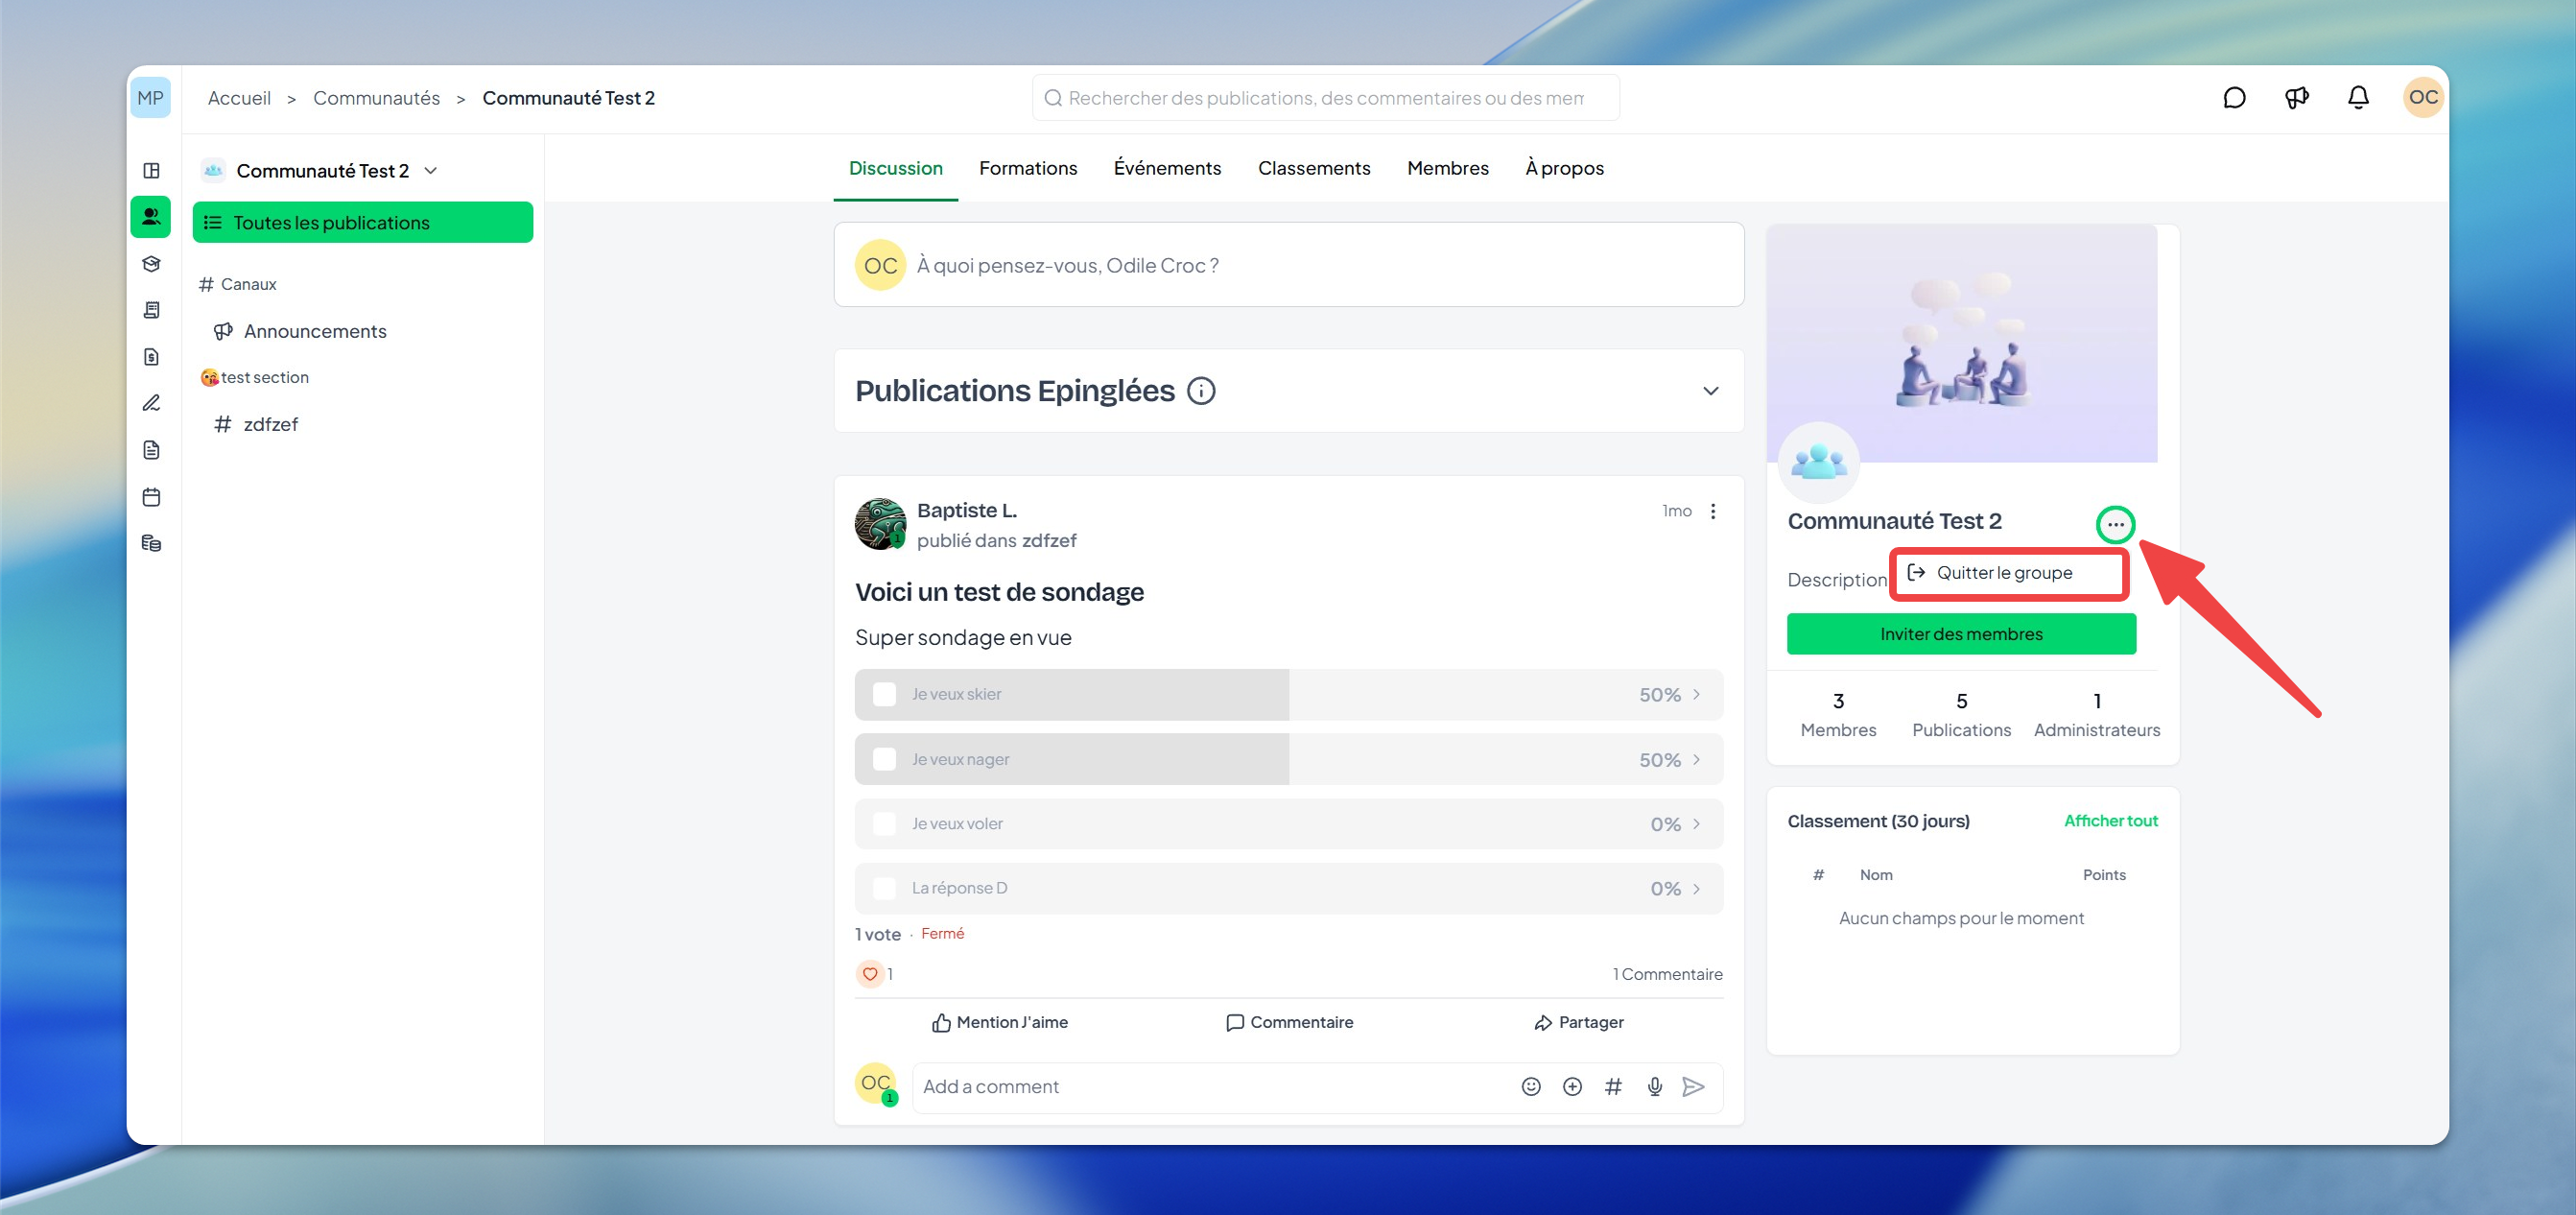Expand voters for 'Je veux skier' chevron
The image size is (2576, 1215).
(x=1696, y=695)
